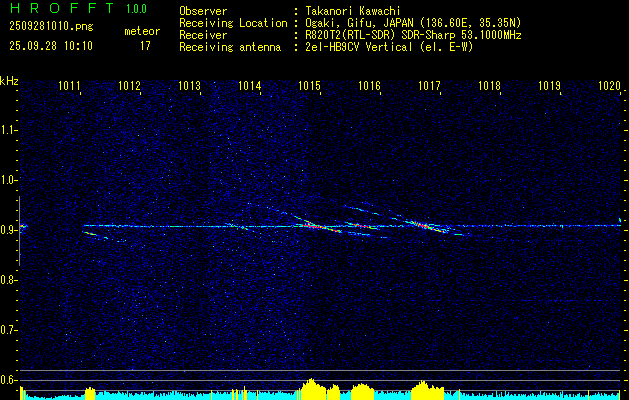Click the 1015 time axis label
The width and height of the screenshot is (629, 400).
coord(309,85)
